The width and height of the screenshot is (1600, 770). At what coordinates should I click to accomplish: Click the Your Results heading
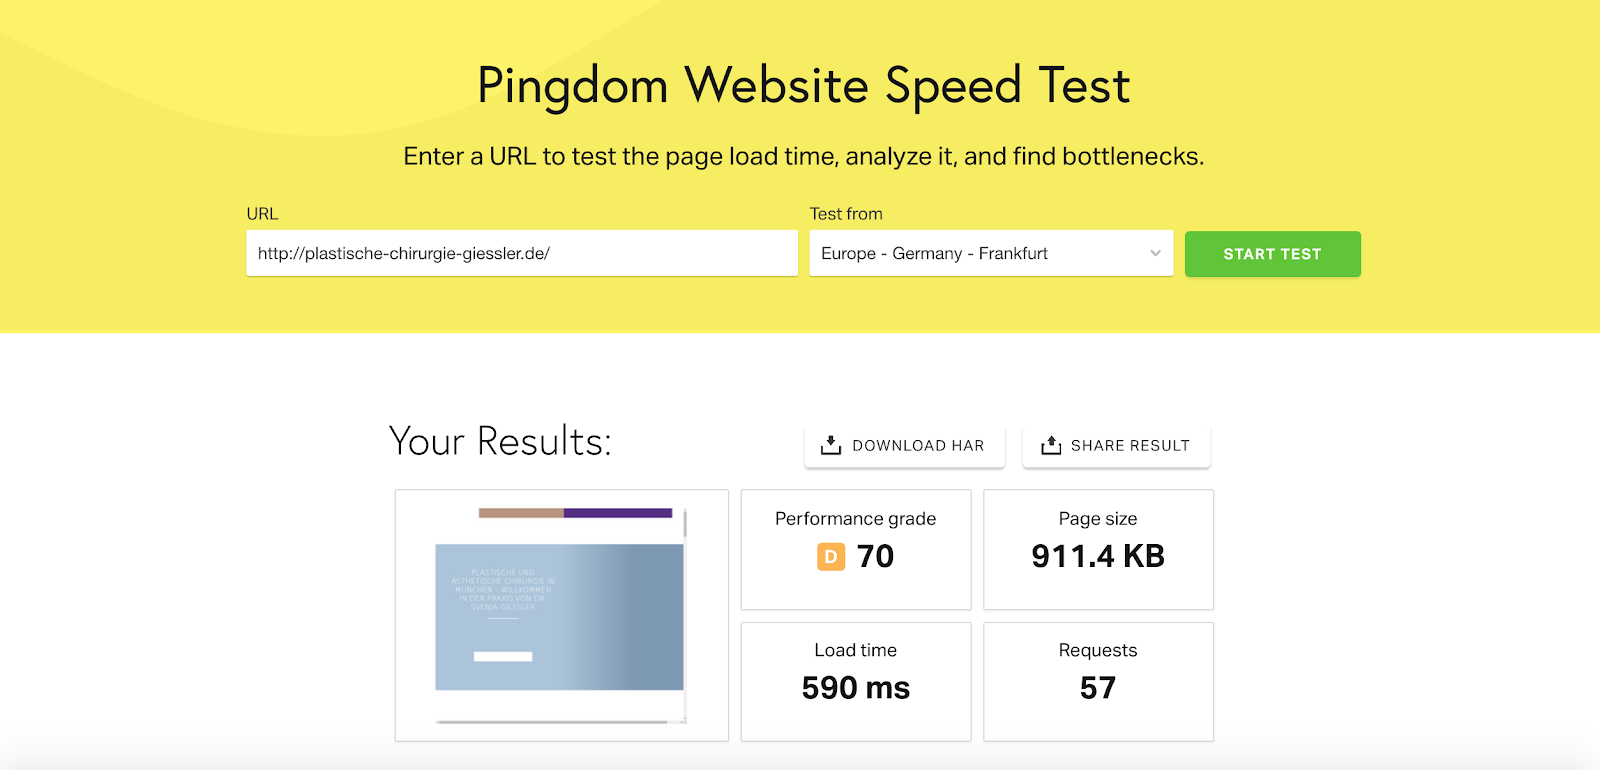(x=500, y=441)
